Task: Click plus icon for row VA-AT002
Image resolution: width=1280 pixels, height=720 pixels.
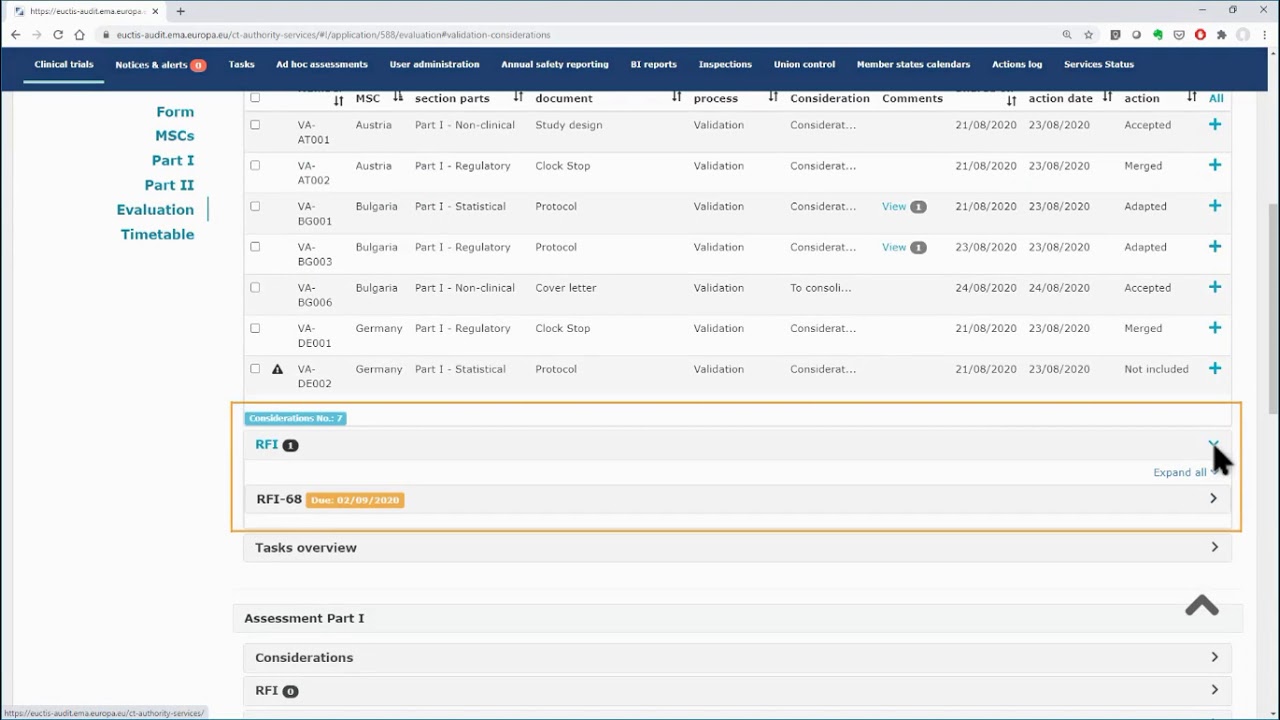Action: click(x=1214, y=165)
